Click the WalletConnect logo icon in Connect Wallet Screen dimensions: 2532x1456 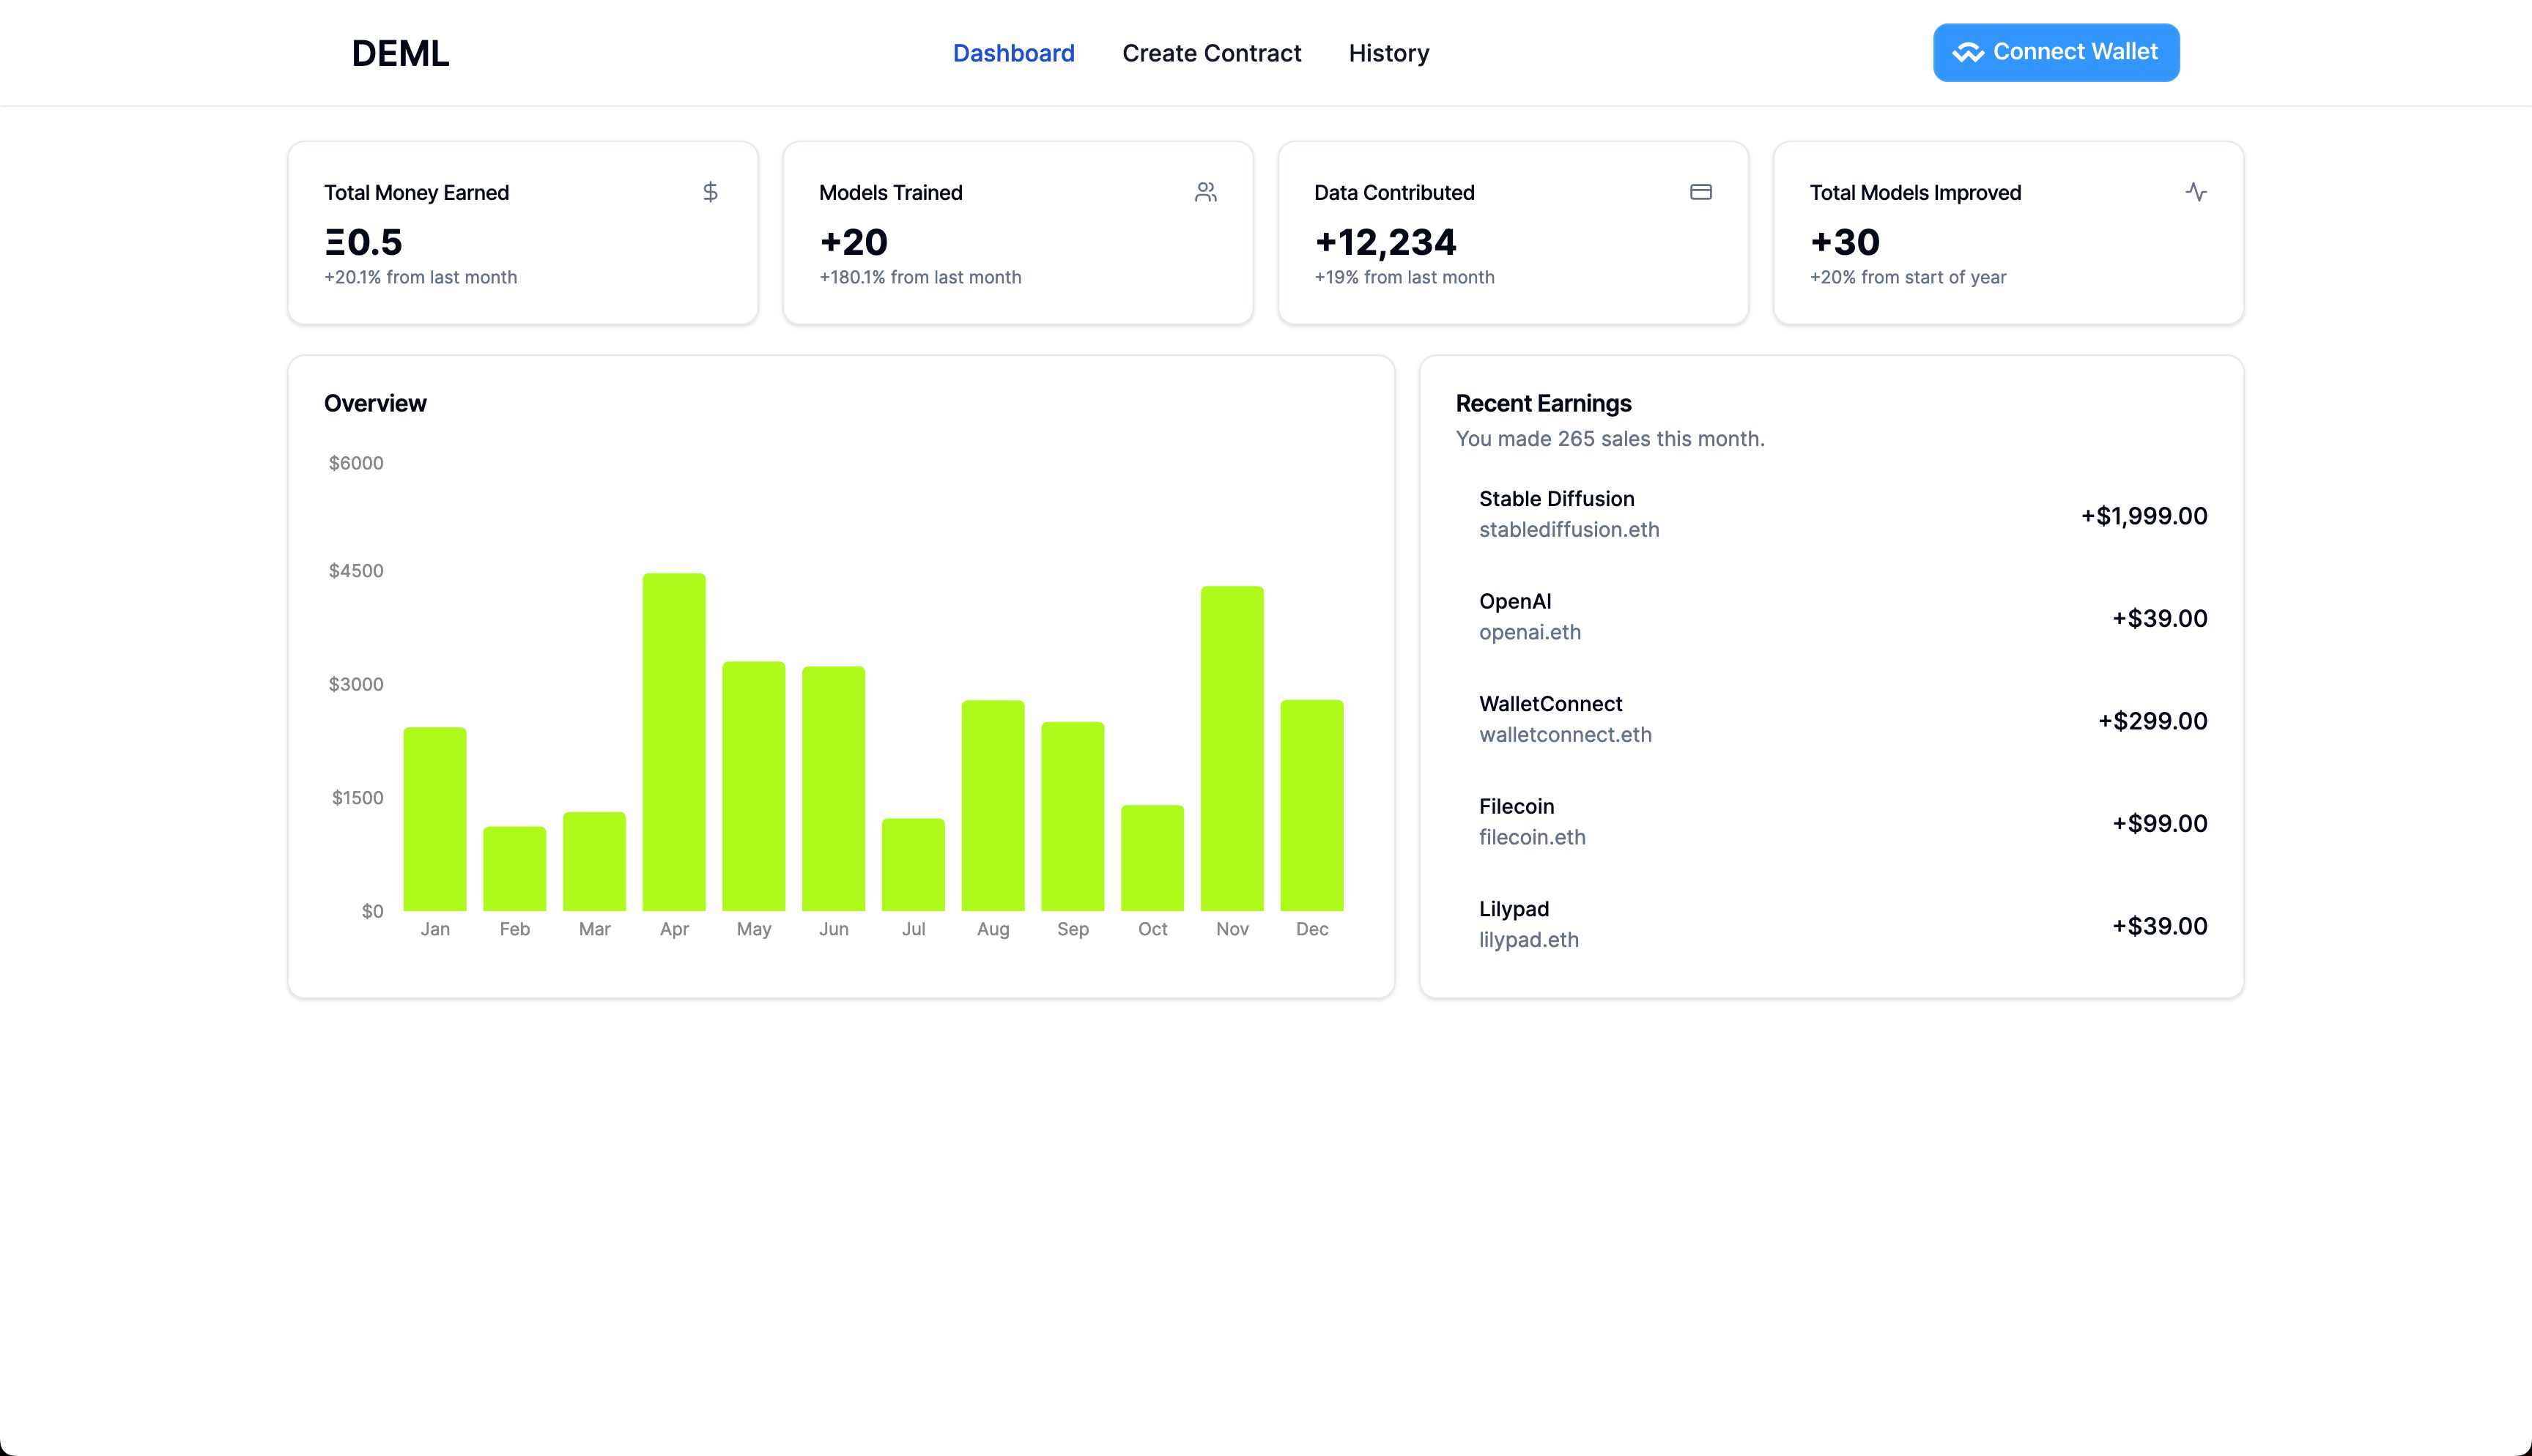click(x=1968, y=52)
